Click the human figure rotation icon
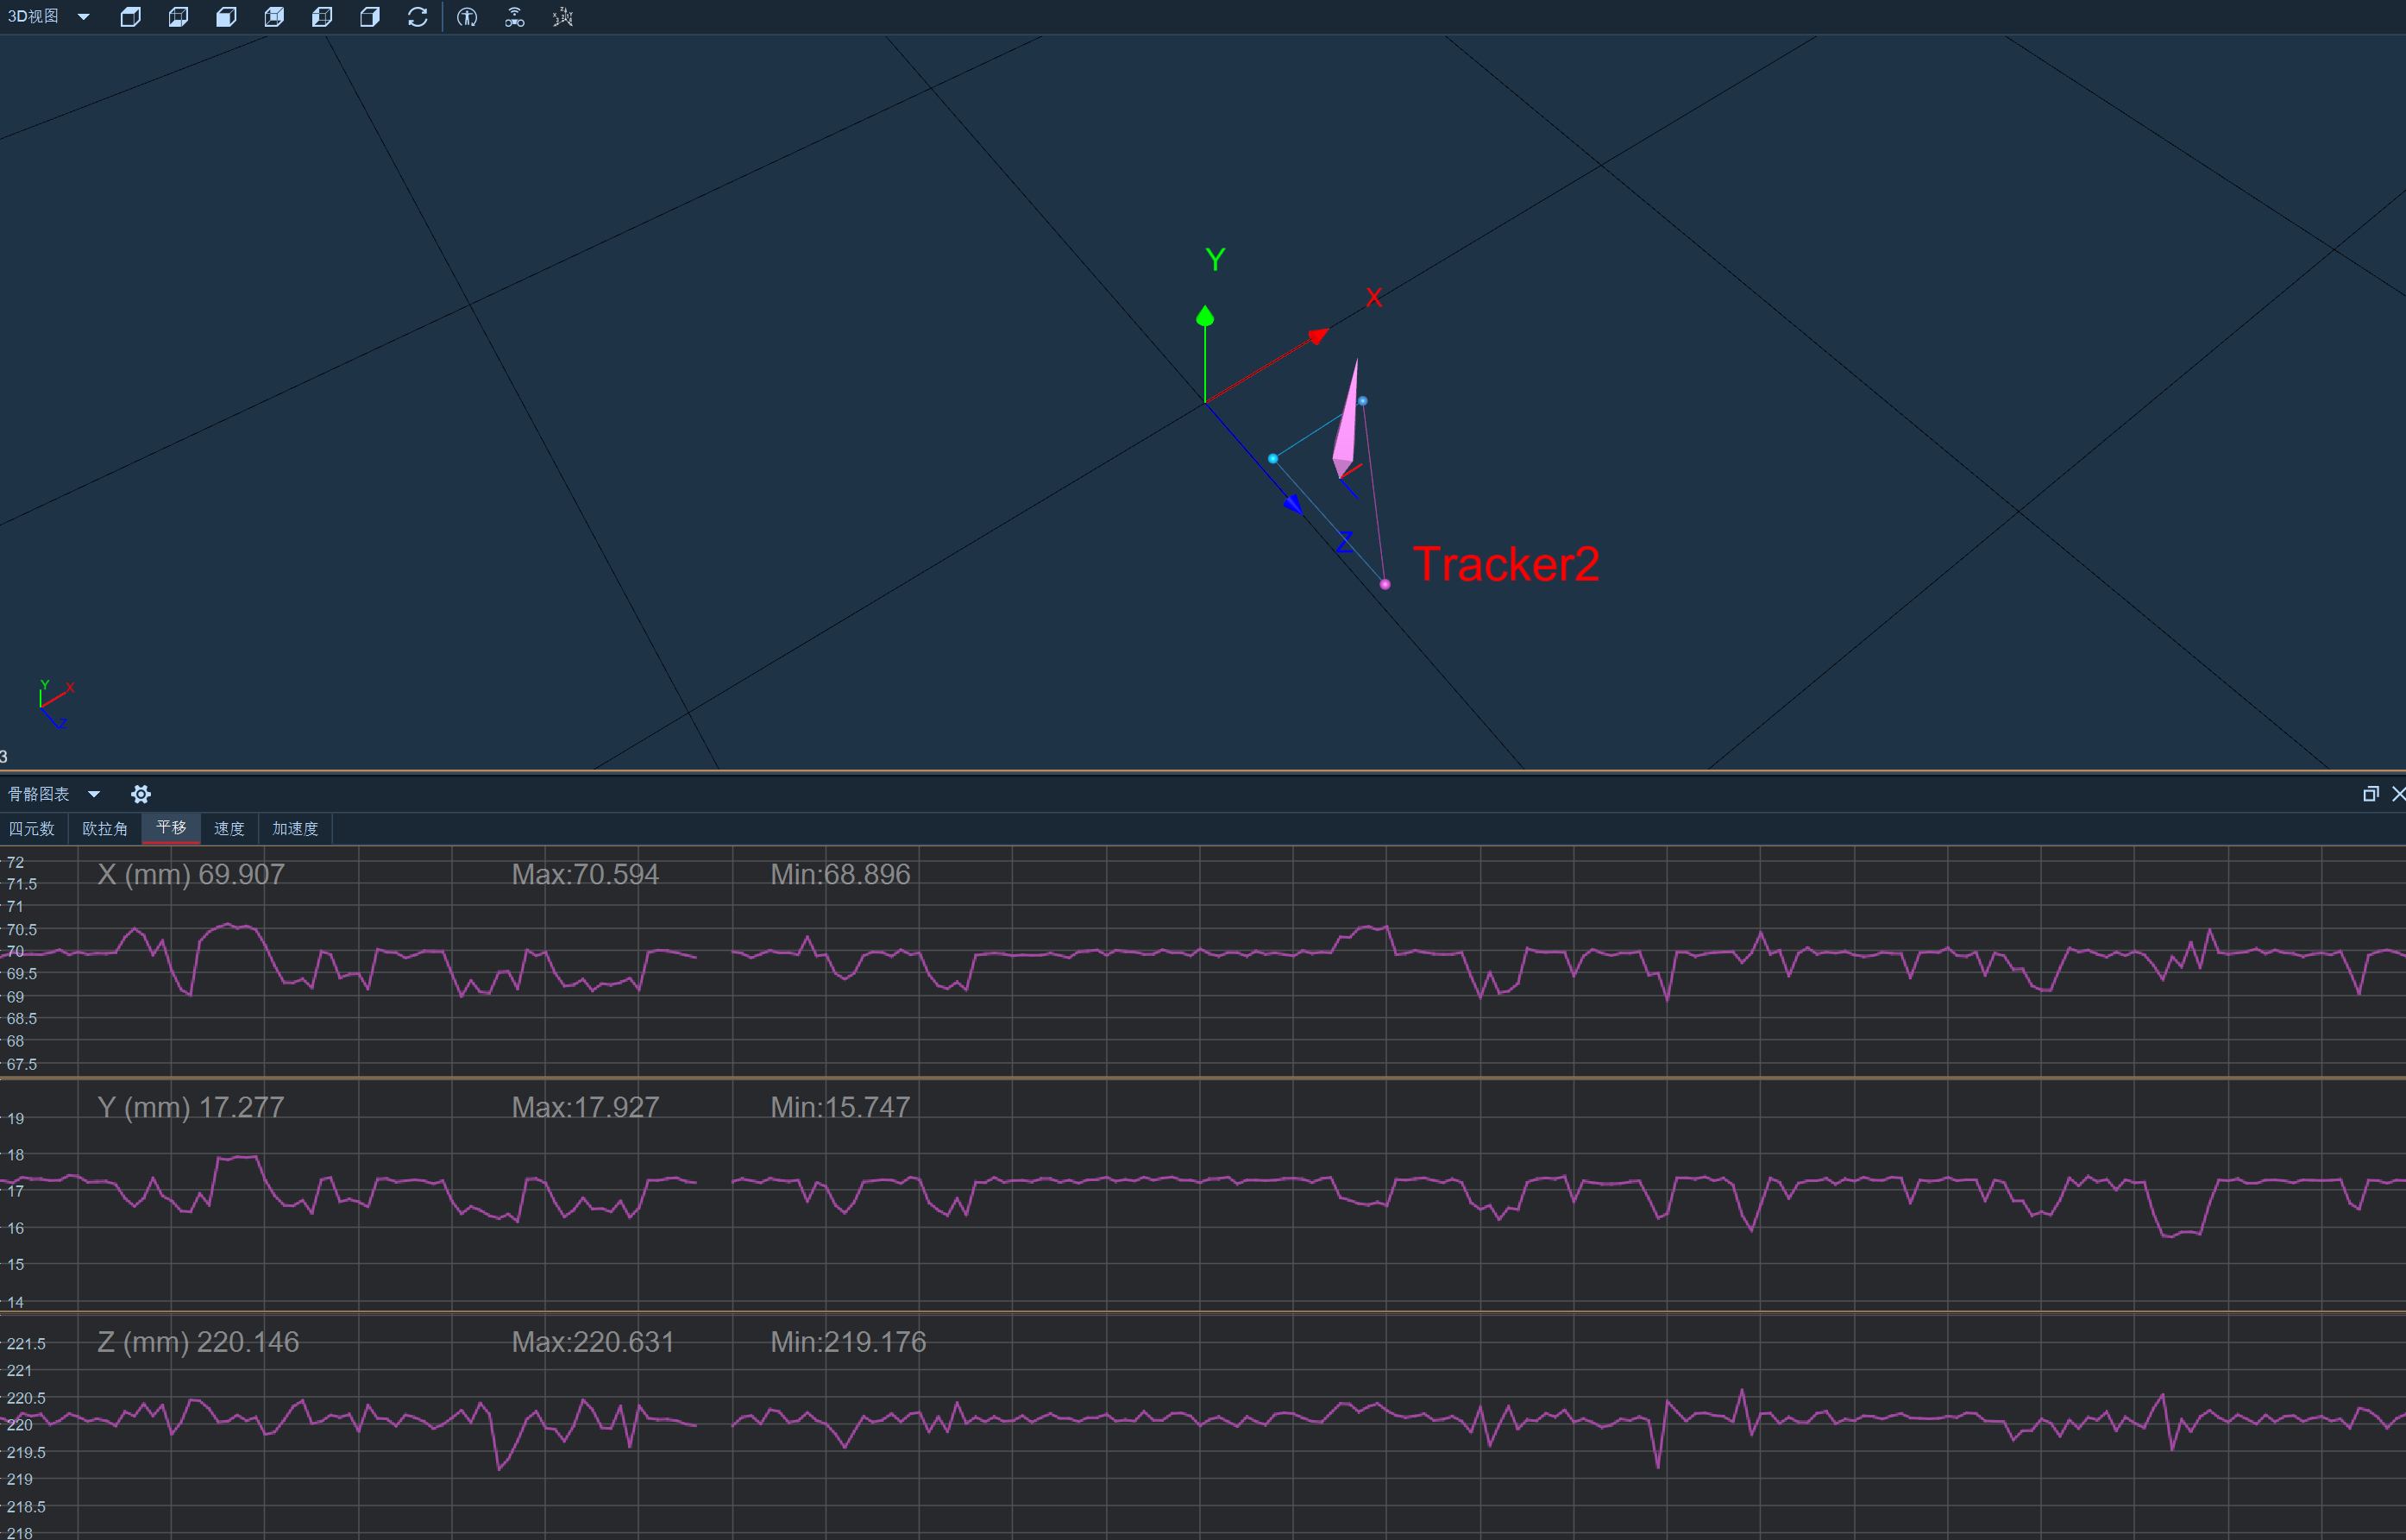The image size is (2406, 1540). [467, 17]
